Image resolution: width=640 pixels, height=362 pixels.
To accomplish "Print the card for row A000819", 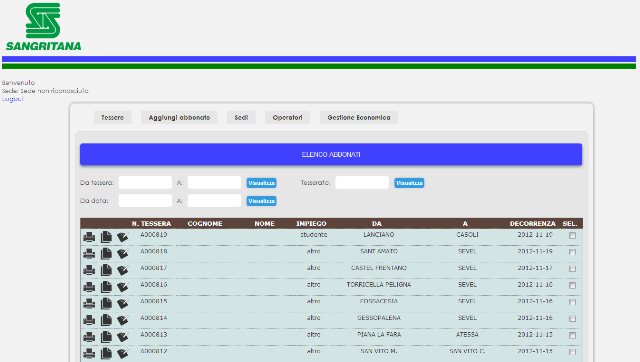I will [x=89, y=237].
